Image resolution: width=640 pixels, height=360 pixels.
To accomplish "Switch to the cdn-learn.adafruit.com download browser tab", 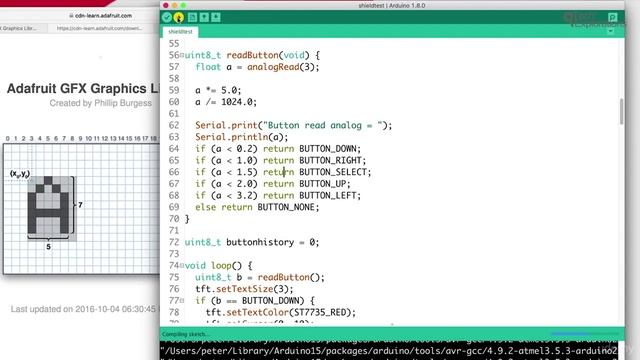I will click(x=100, y=28).
